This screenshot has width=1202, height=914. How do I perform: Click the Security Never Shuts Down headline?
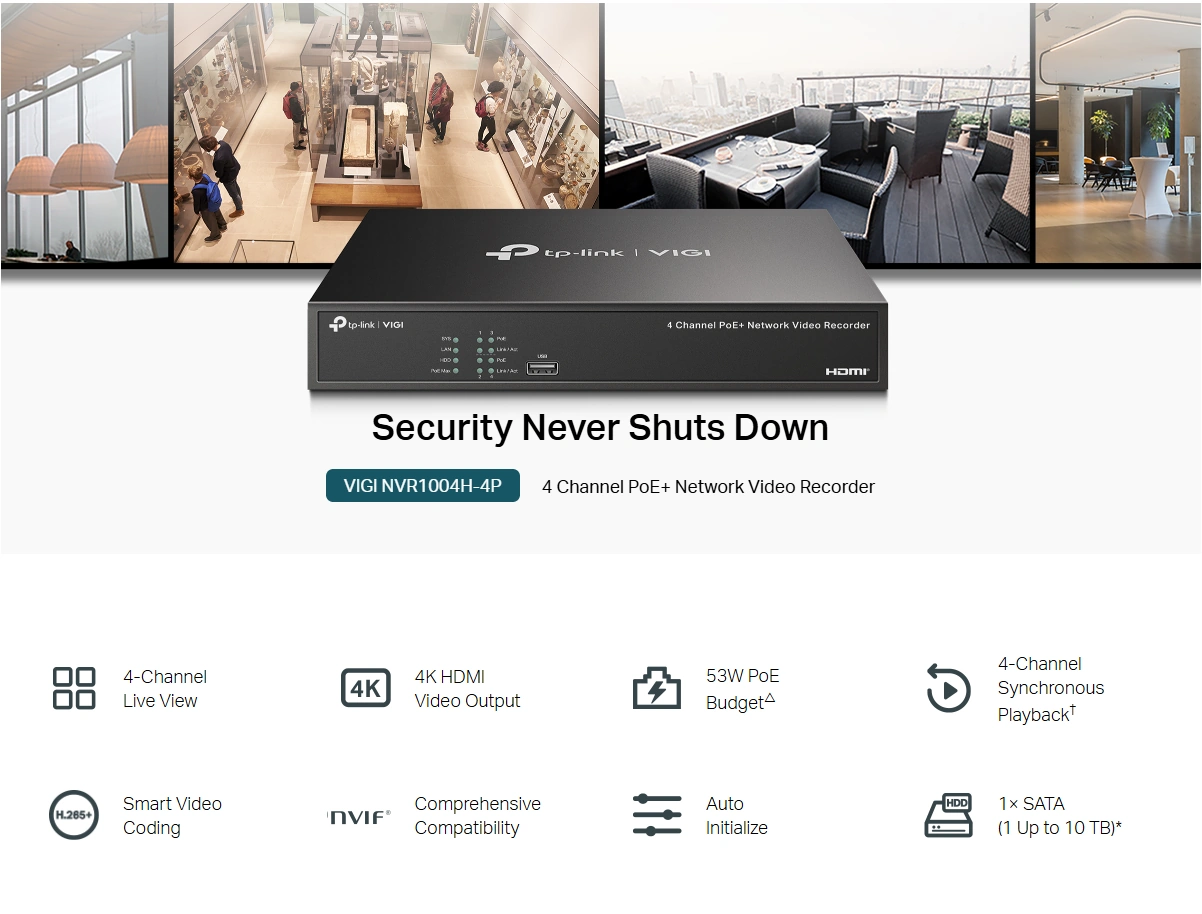pos(600,427)
